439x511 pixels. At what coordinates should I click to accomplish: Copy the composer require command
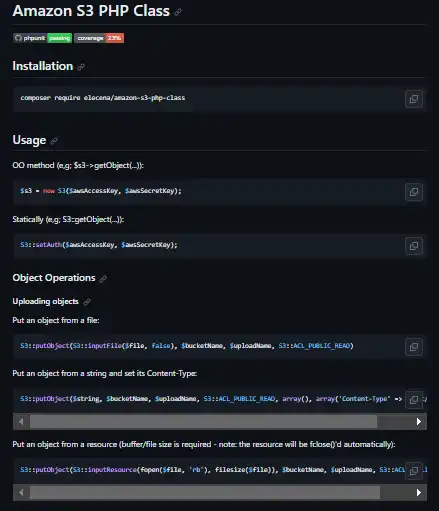[414, 99]
